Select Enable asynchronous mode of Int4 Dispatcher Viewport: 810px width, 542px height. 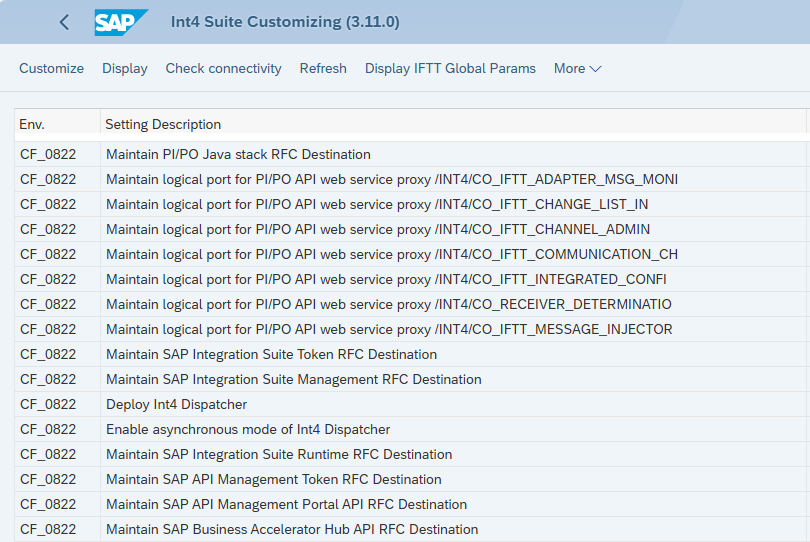point(248,429)
